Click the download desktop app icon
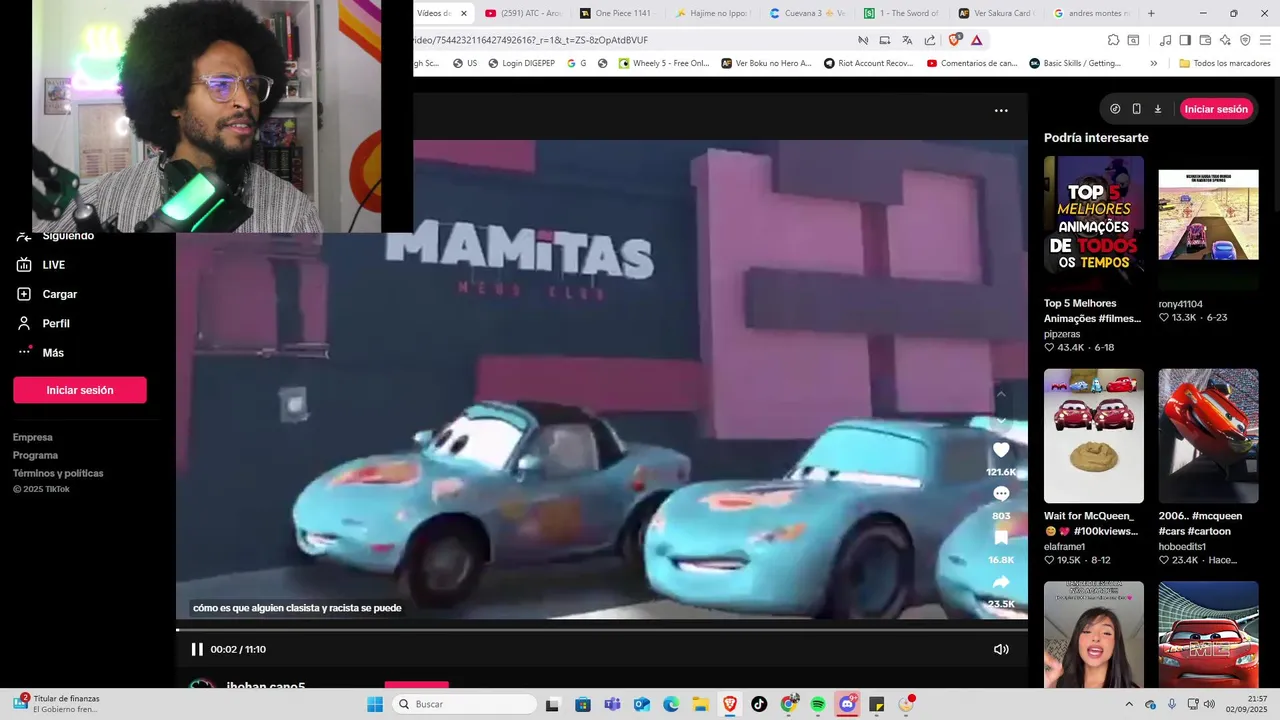Image resolution: width=1280 pixels, height=720 pixels. (x=1158, y=109)
